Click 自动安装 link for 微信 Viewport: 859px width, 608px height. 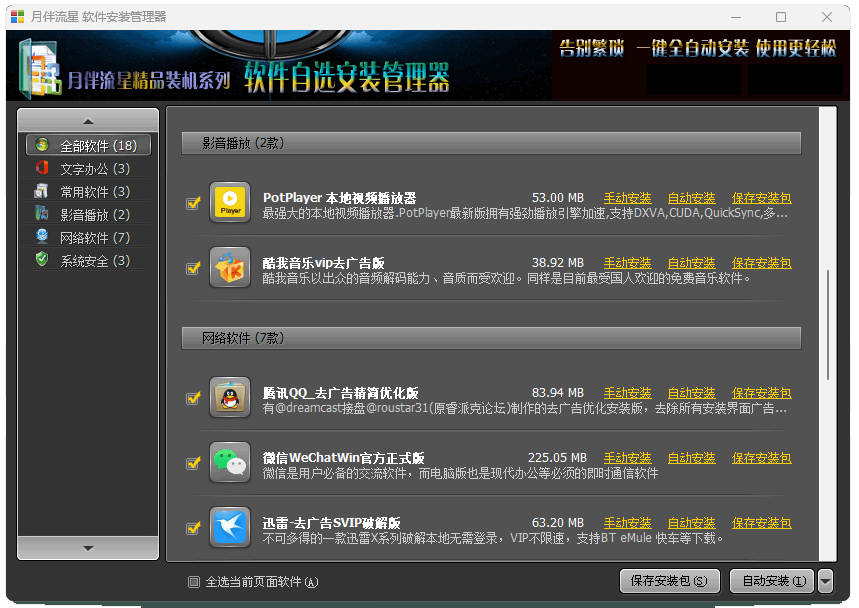[x=691, y=458]
